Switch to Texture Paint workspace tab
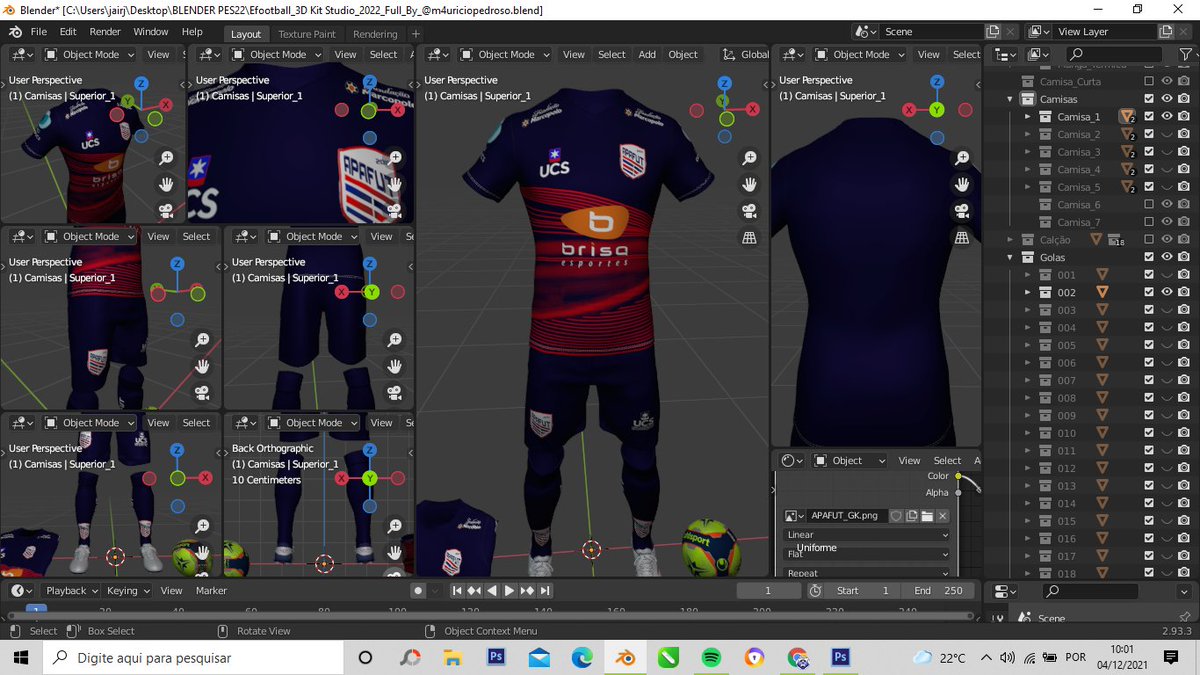 pos(307,34)
